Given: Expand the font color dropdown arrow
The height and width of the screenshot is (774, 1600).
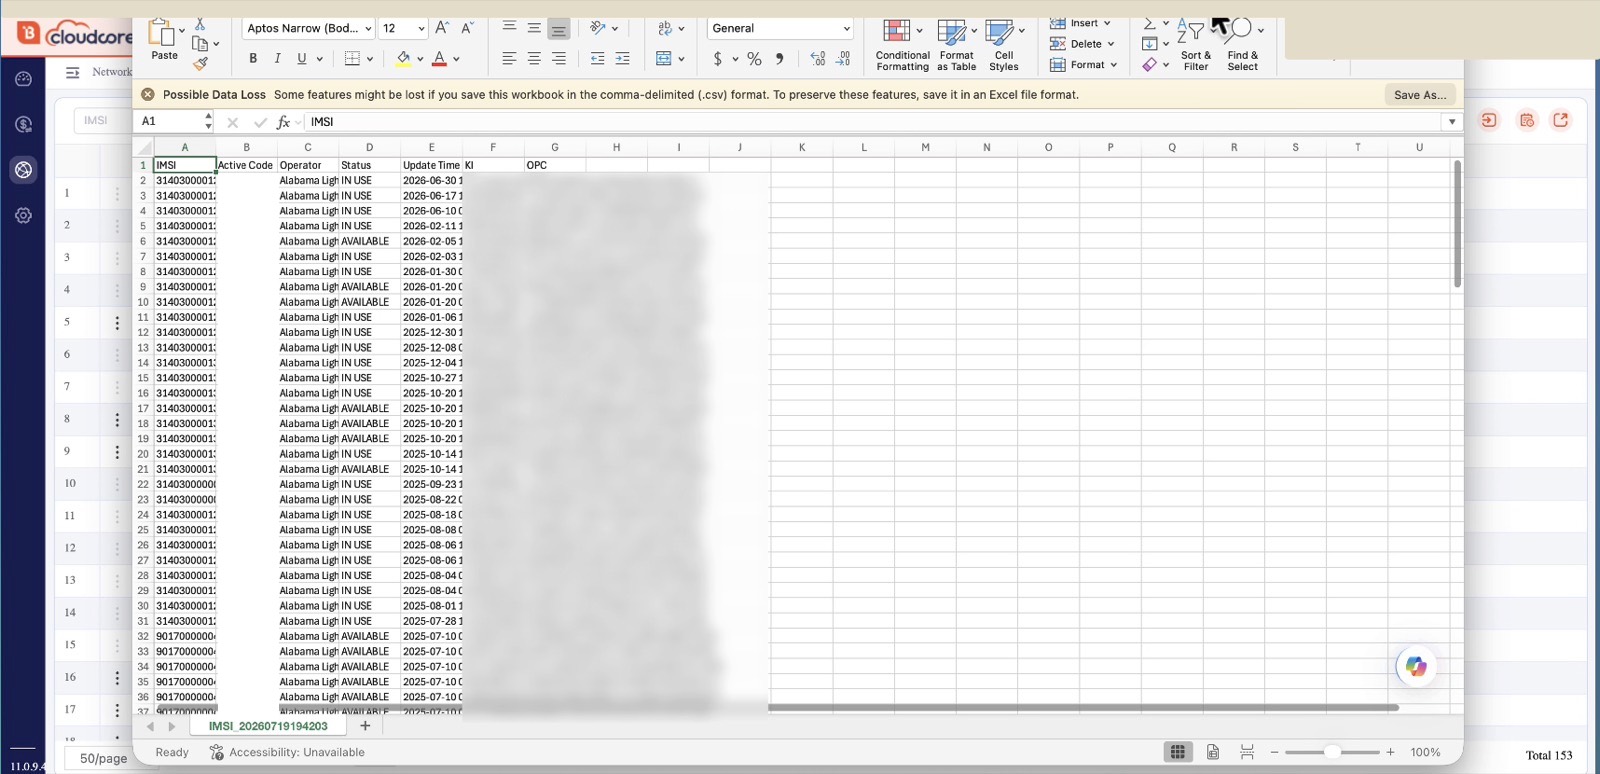Looking at the screenshot, I should click(x=456, y=59).
